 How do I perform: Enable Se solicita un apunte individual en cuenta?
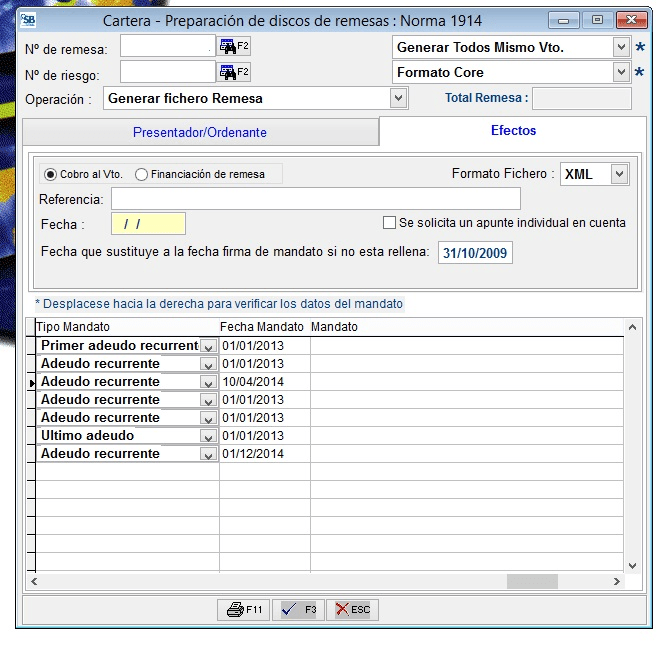[390, 223]
